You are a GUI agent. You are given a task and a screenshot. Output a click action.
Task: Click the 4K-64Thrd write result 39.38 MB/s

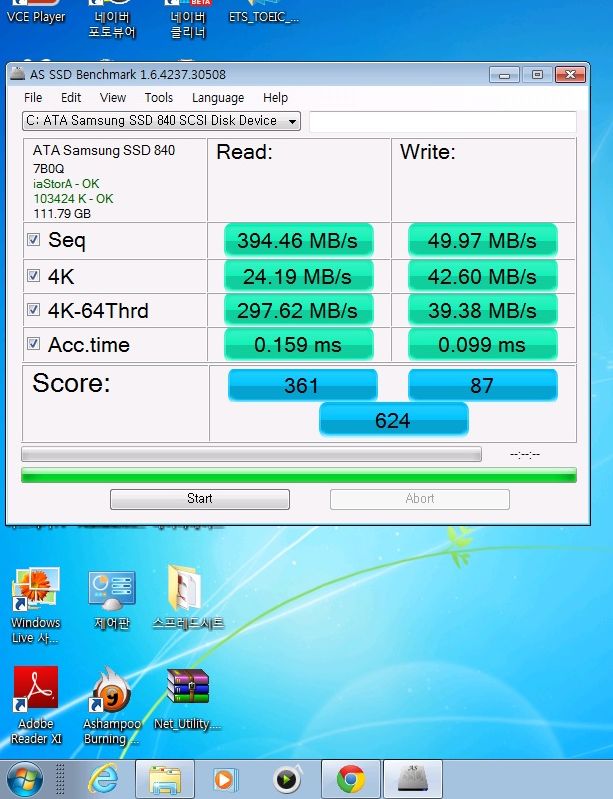point(483,310)
